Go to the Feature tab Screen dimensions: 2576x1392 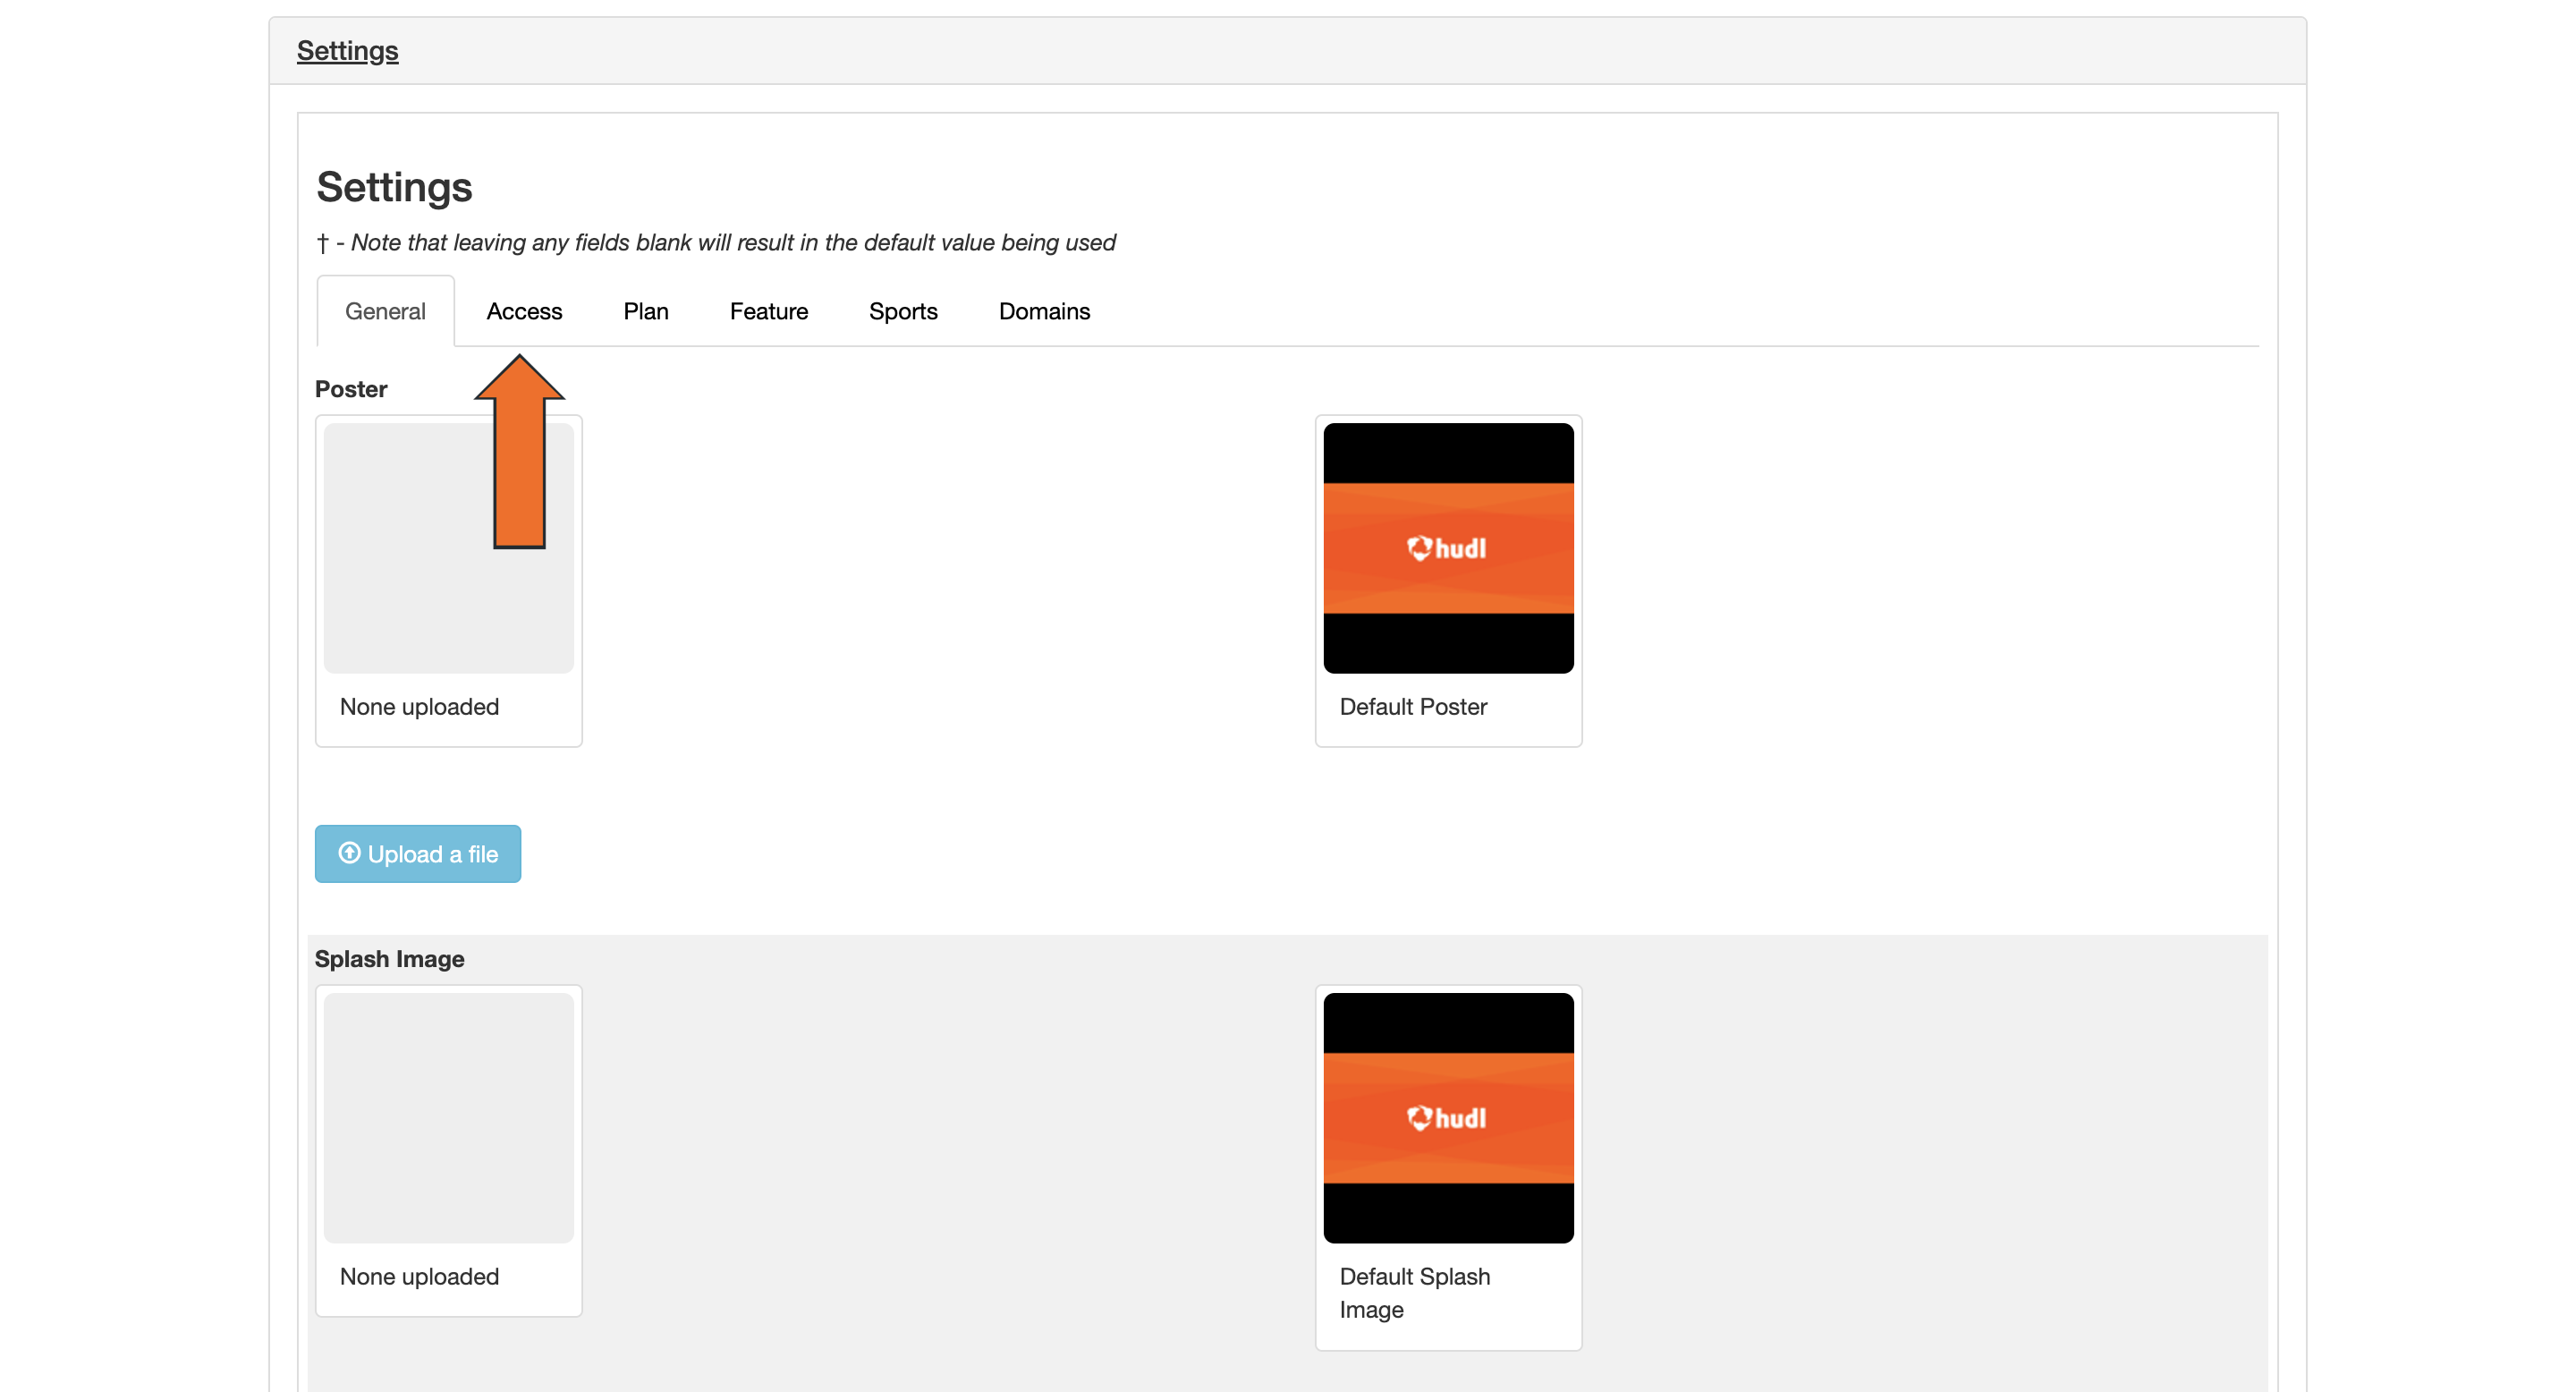[x=768, y=311]
